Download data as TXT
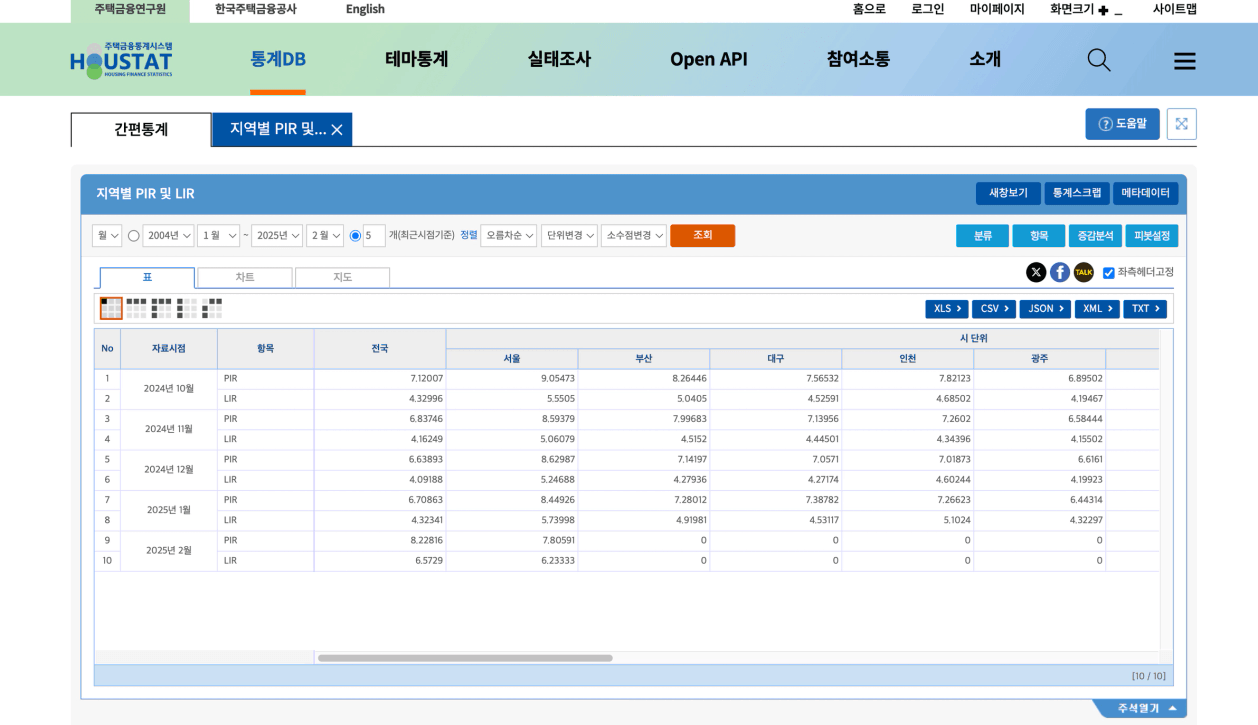Viewport: 1258px width, 725px height. (x=1145, y=309)
